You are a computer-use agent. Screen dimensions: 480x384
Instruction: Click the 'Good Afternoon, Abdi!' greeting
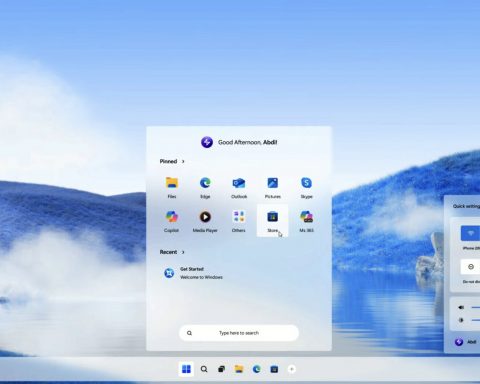[x=248, y=142]
